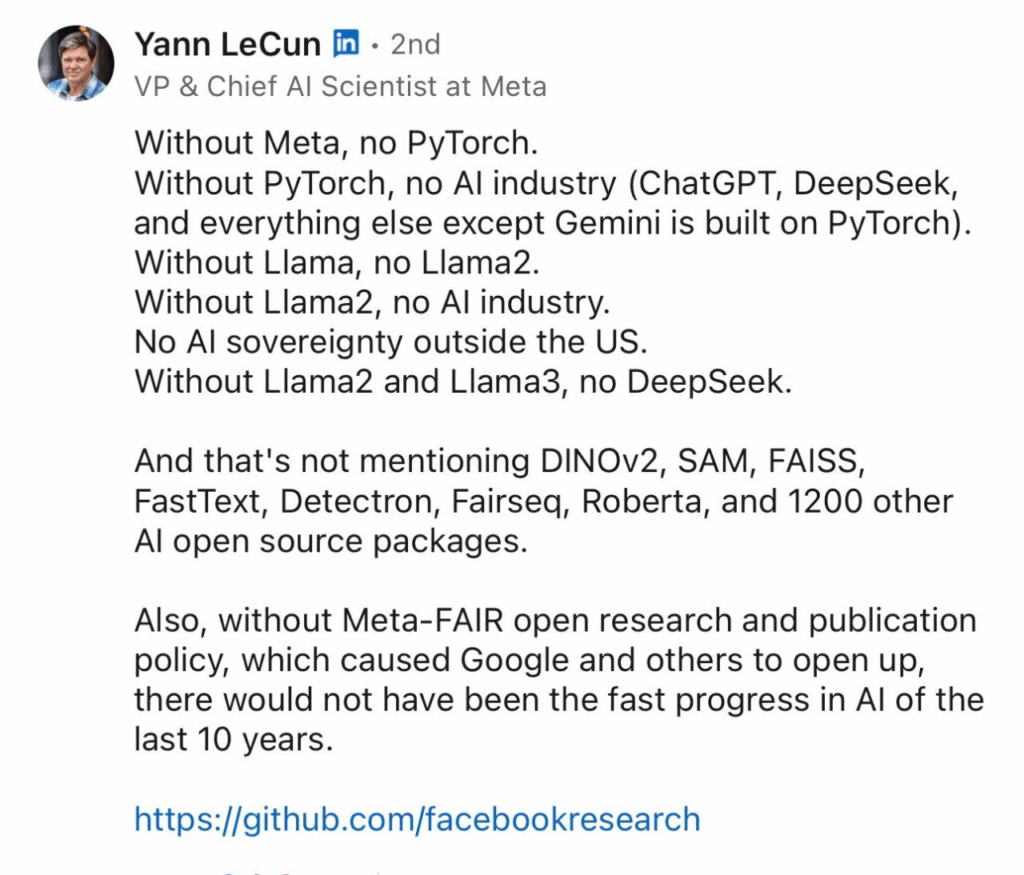Click the word FAISS in the post
Viewport: 1024px width, 875px height.
point(816,461)
